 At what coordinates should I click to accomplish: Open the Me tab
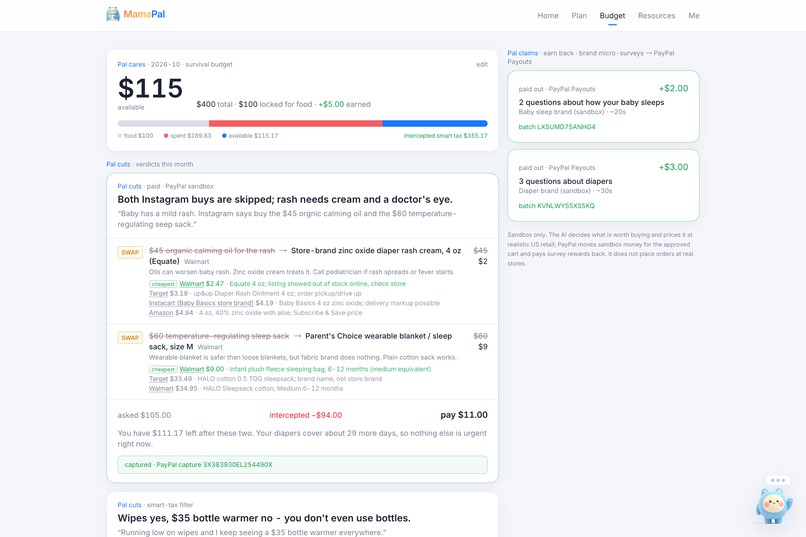pyautogui.click(x=693, y=16)
